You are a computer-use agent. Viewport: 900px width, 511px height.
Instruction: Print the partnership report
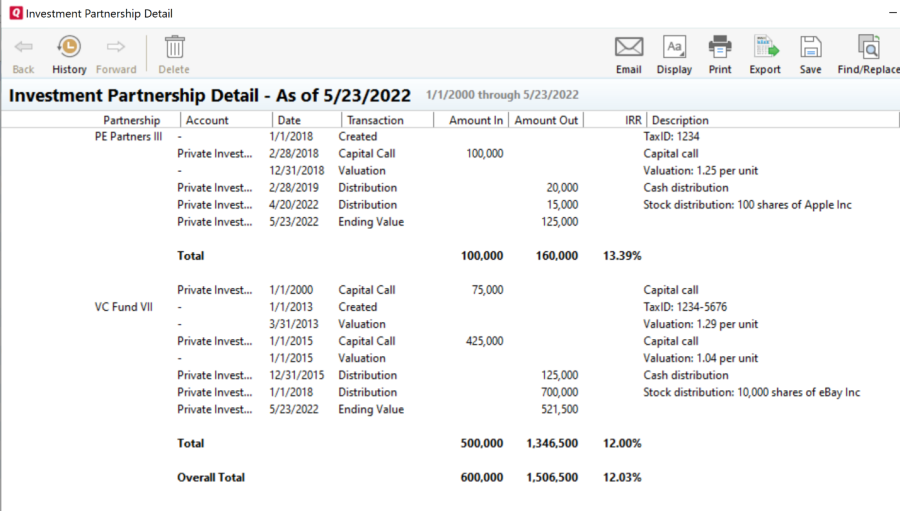click(x=720, y=47)
